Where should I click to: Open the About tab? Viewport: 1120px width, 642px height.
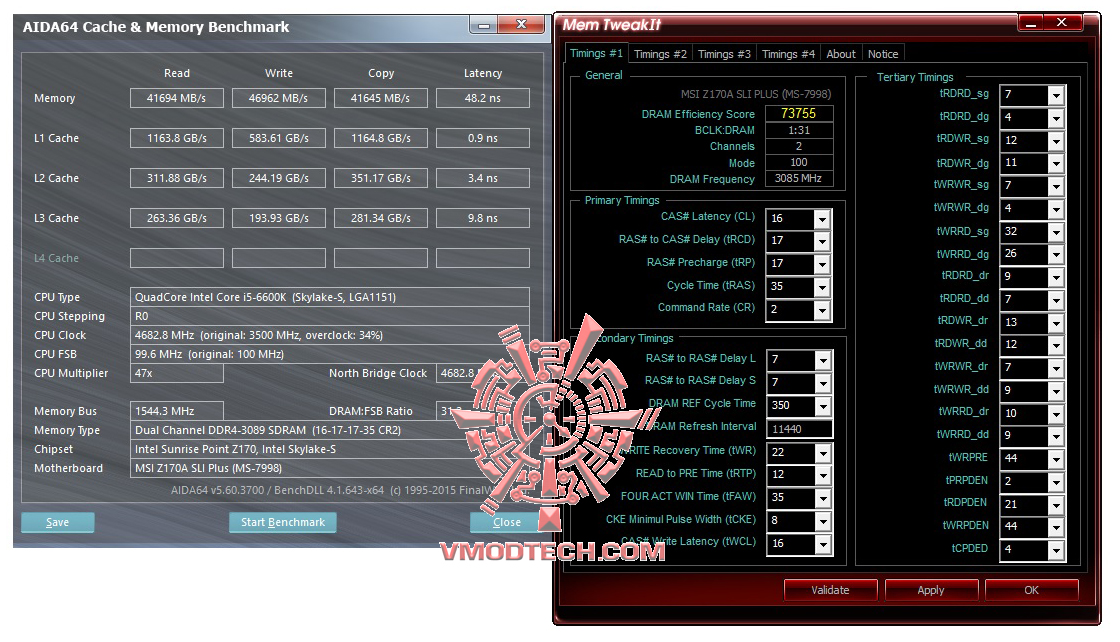point(841,54)
